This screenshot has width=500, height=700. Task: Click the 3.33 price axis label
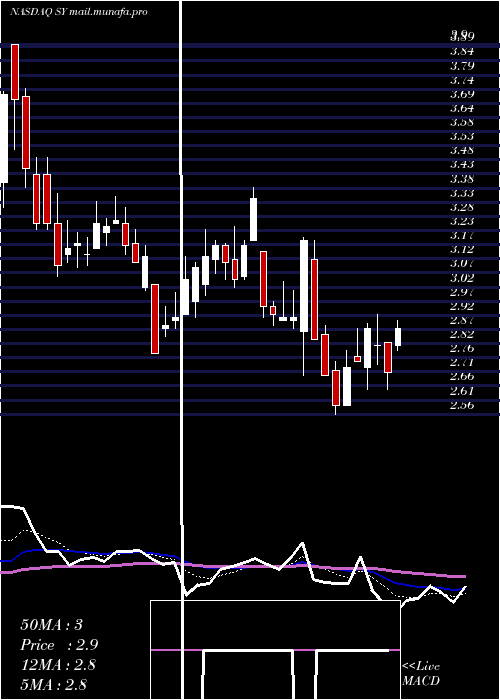(x=462, y=193)
